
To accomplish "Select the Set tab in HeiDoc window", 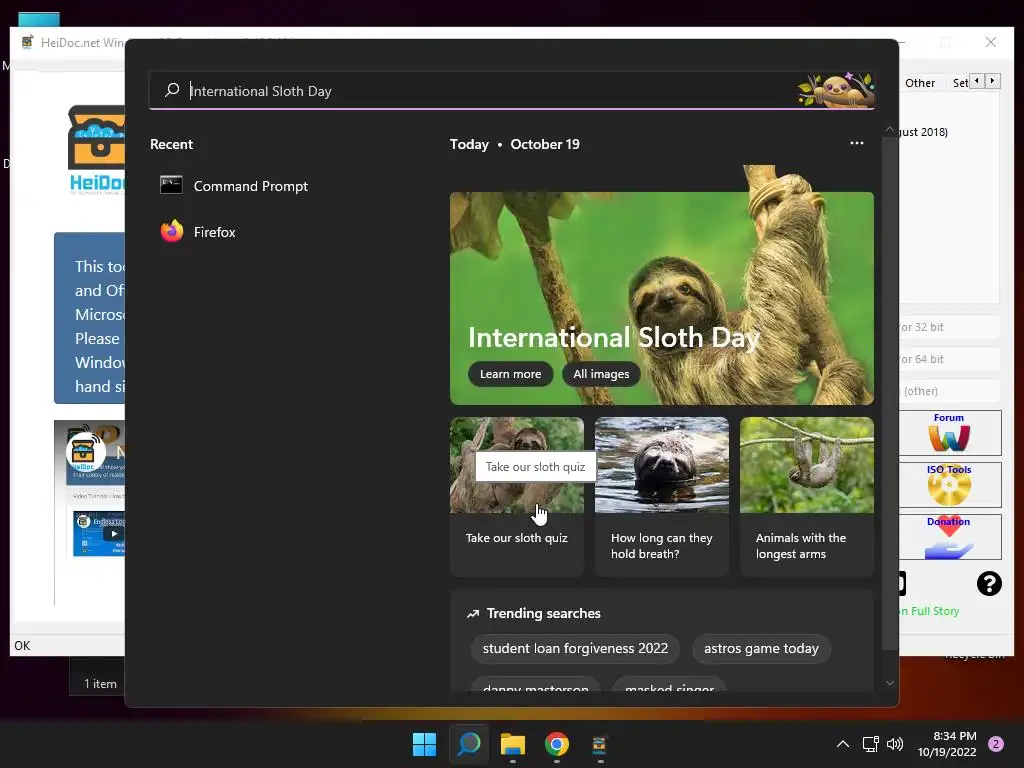I will (x=959, y=83).
